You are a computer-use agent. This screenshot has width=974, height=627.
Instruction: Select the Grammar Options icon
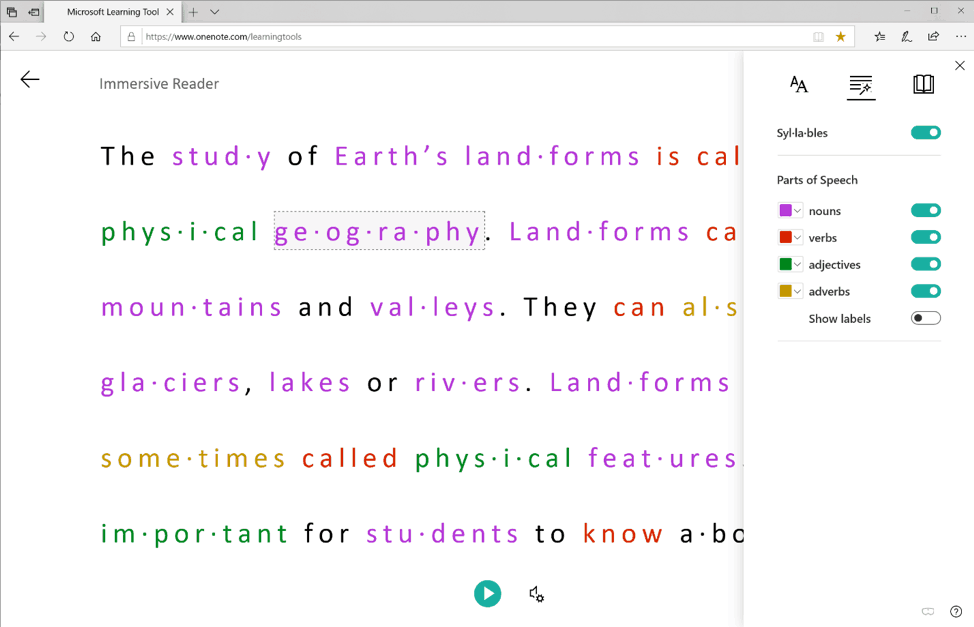tap(860, 86)
